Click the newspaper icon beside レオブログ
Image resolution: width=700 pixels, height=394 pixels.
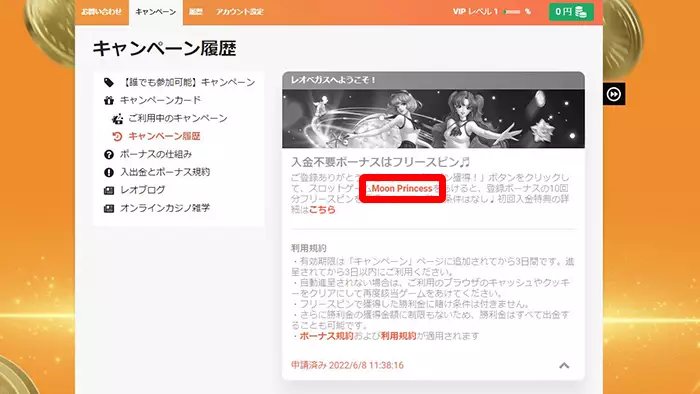coord(109,191)
